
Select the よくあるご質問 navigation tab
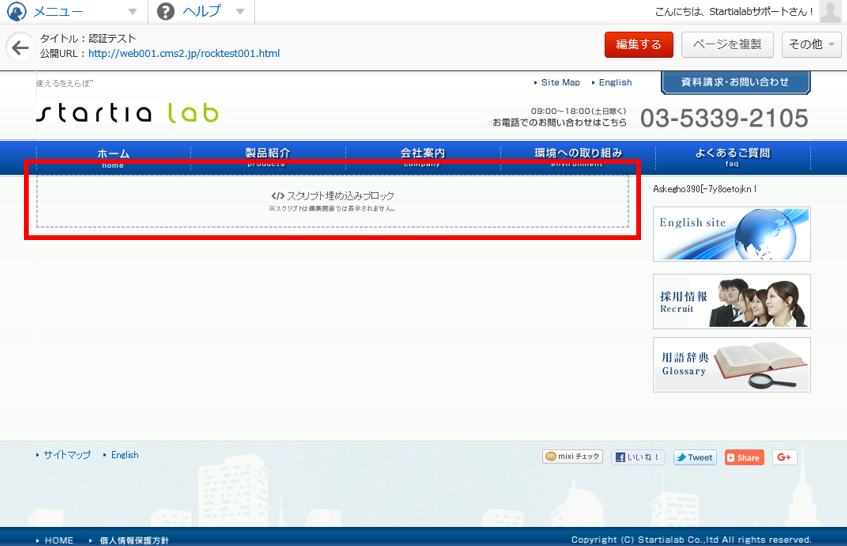pos(732,157)
